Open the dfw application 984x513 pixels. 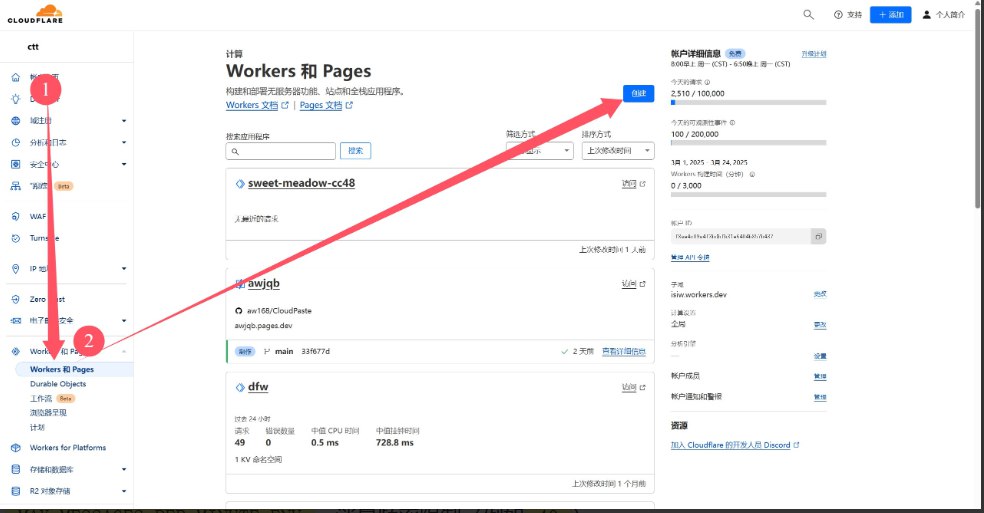pyautogui.click(x=258, y=387)
